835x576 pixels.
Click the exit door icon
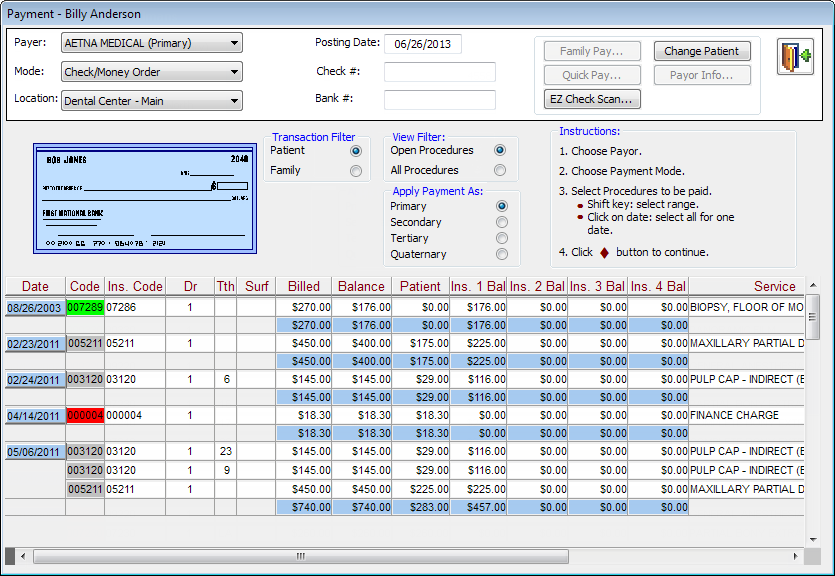click(x=796, y=58)
